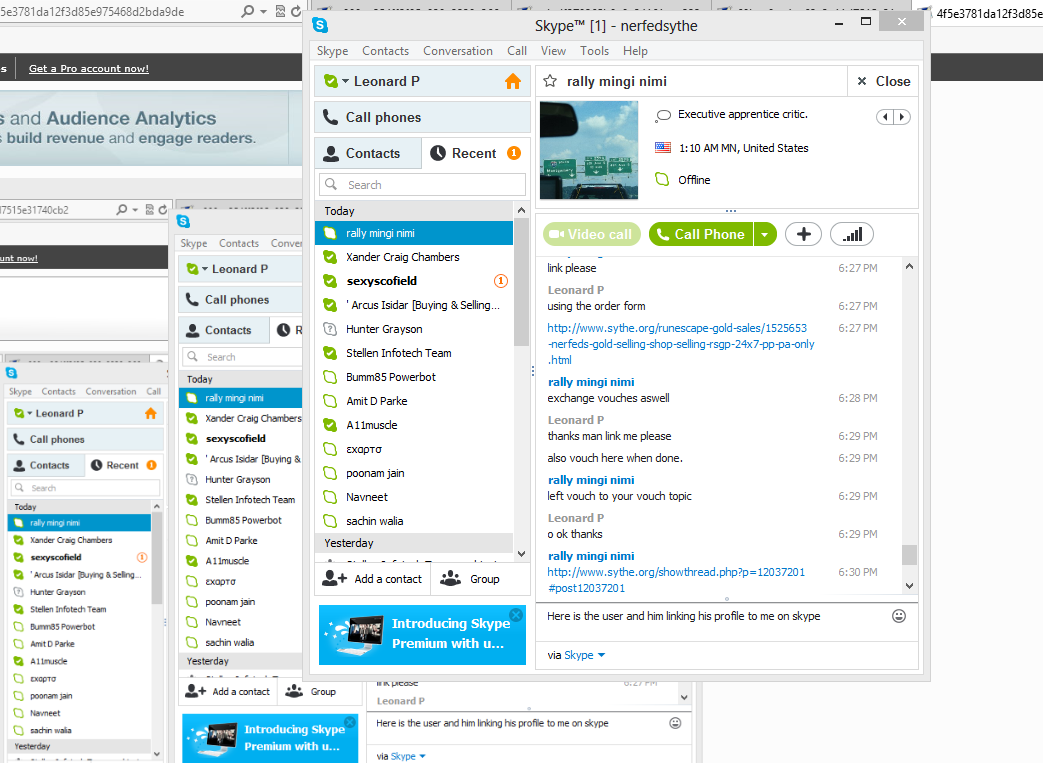Viewport: 1043px width, 763px height.
Task: Expand the Call Phone dropdown arrow
Action: [x=765, y=234]
